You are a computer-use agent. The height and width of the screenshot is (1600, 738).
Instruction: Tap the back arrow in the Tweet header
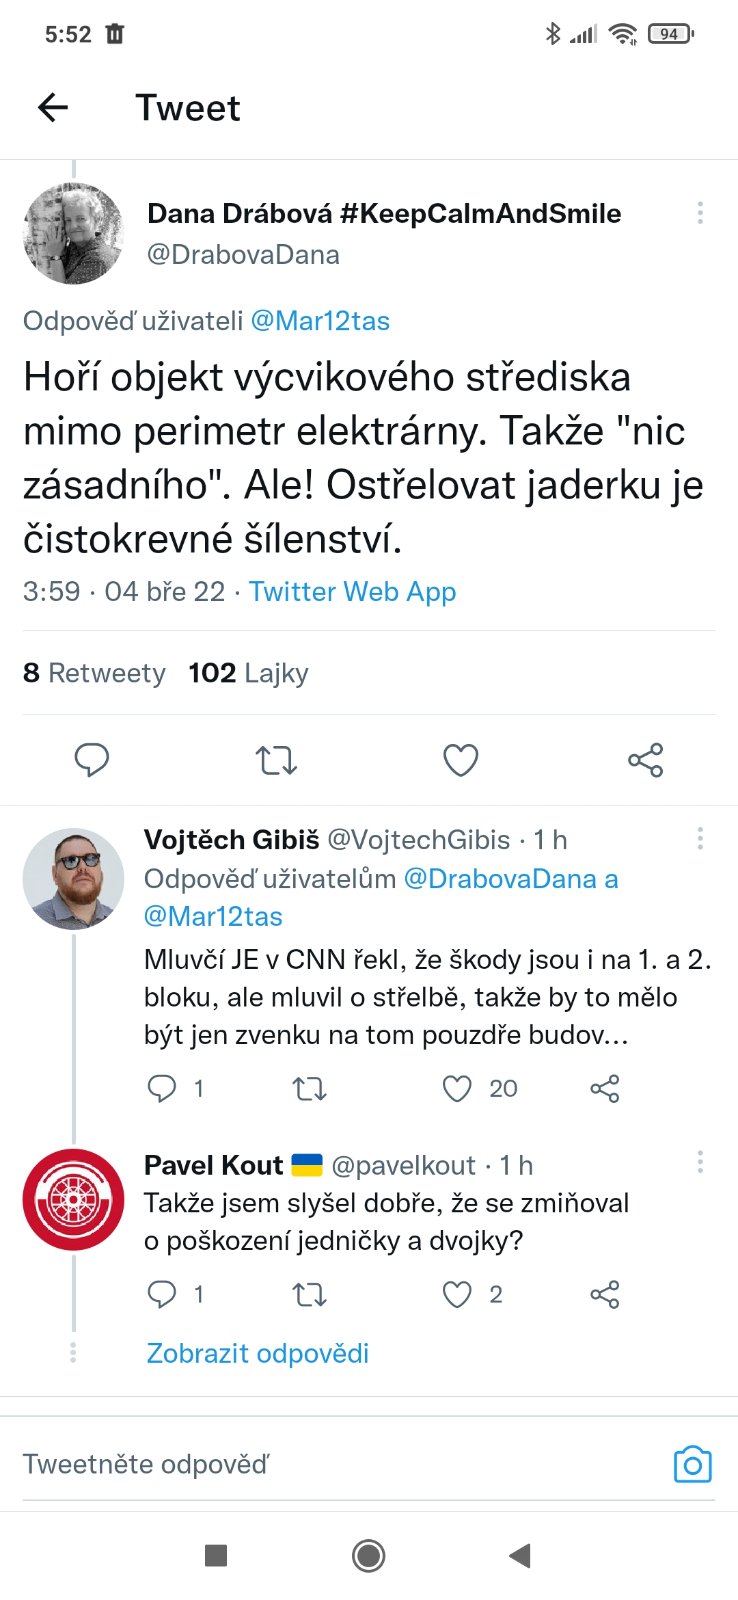coord(53,108)
